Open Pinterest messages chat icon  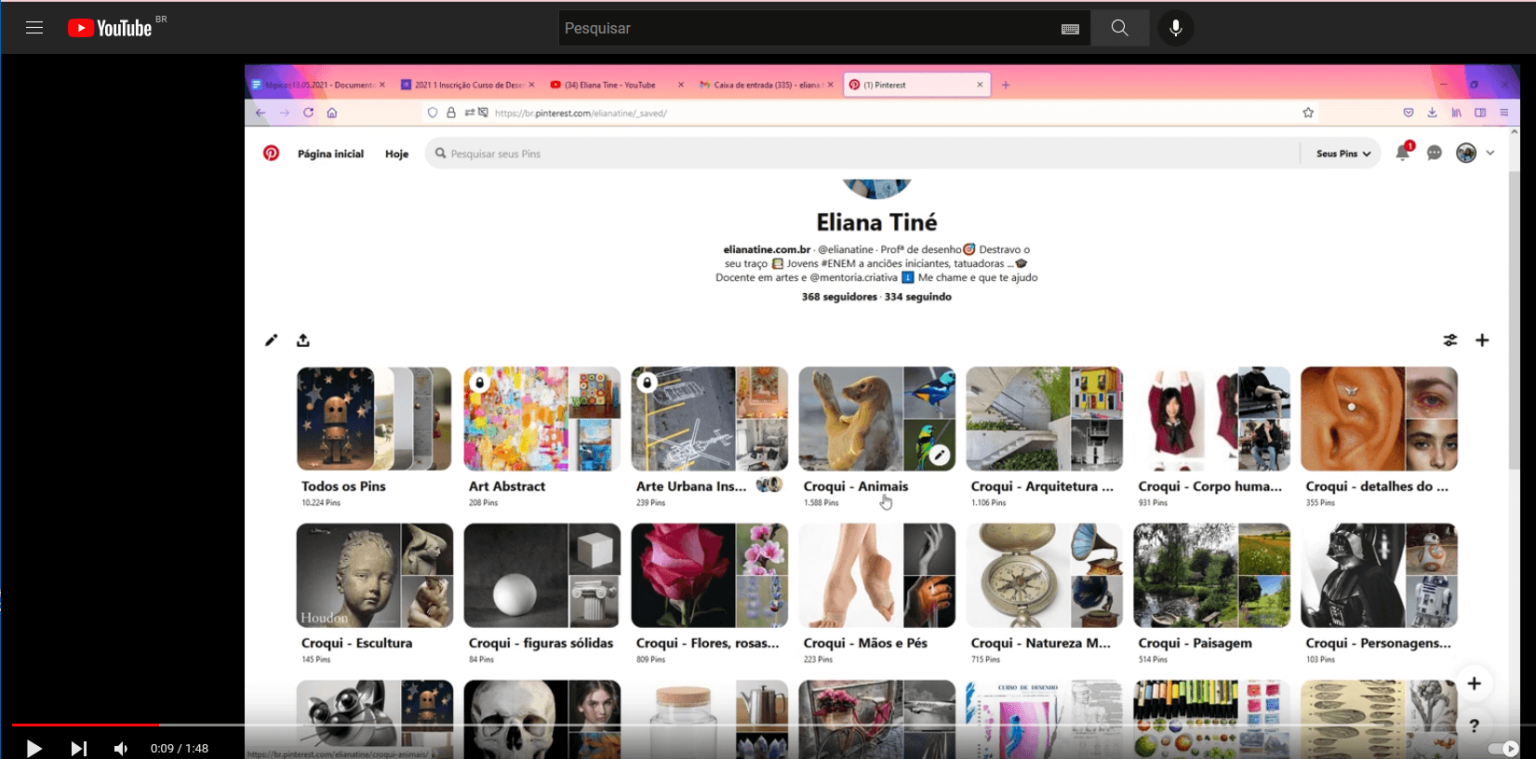(1434, 153)
